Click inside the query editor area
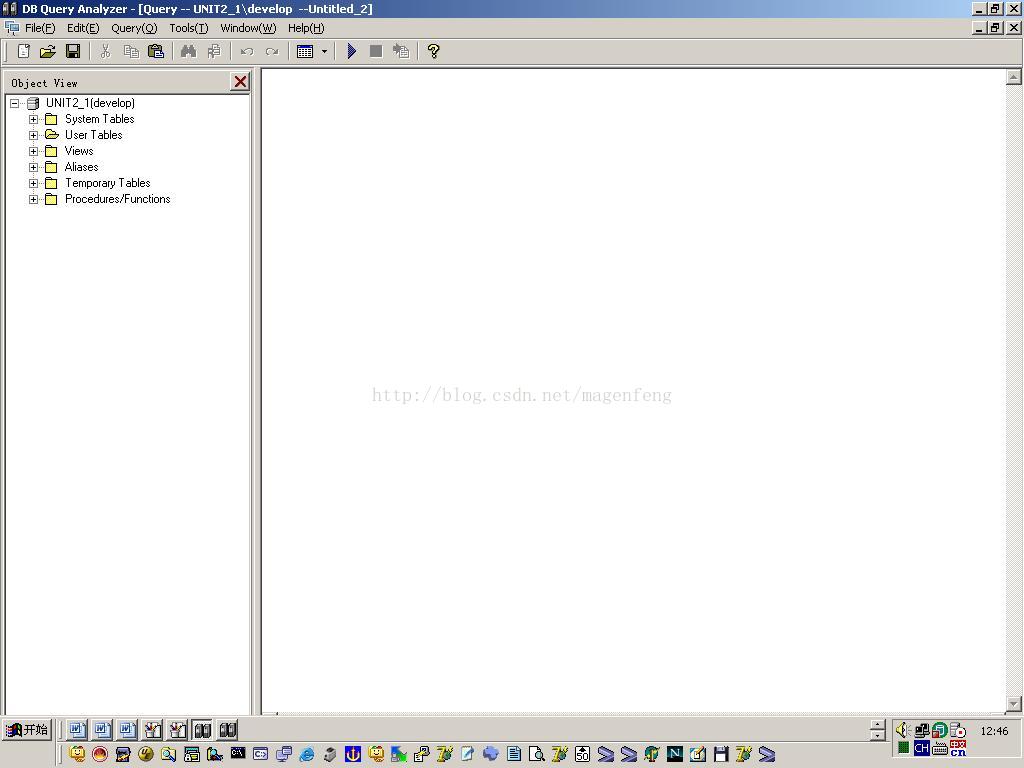Image resolution: width=1024 pixels, height=768 pixels. 633,391
